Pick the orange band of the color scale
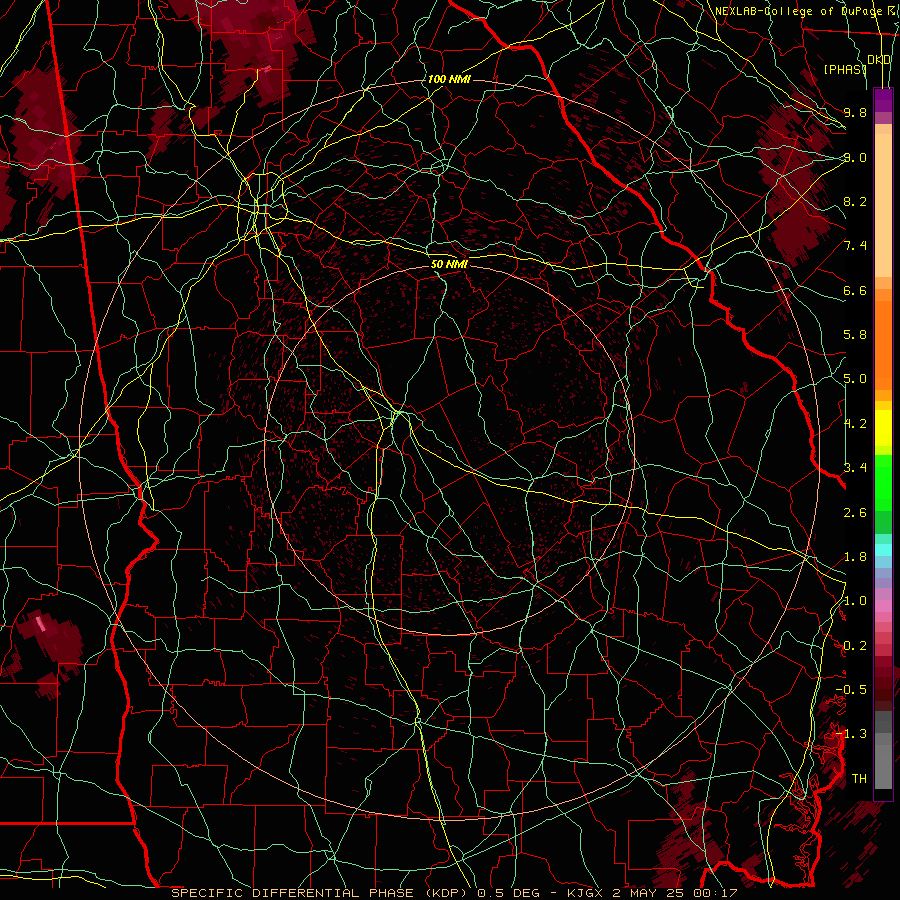Viewport: 900px width, 900px height. pyautogui.click(x=883, y=344)
